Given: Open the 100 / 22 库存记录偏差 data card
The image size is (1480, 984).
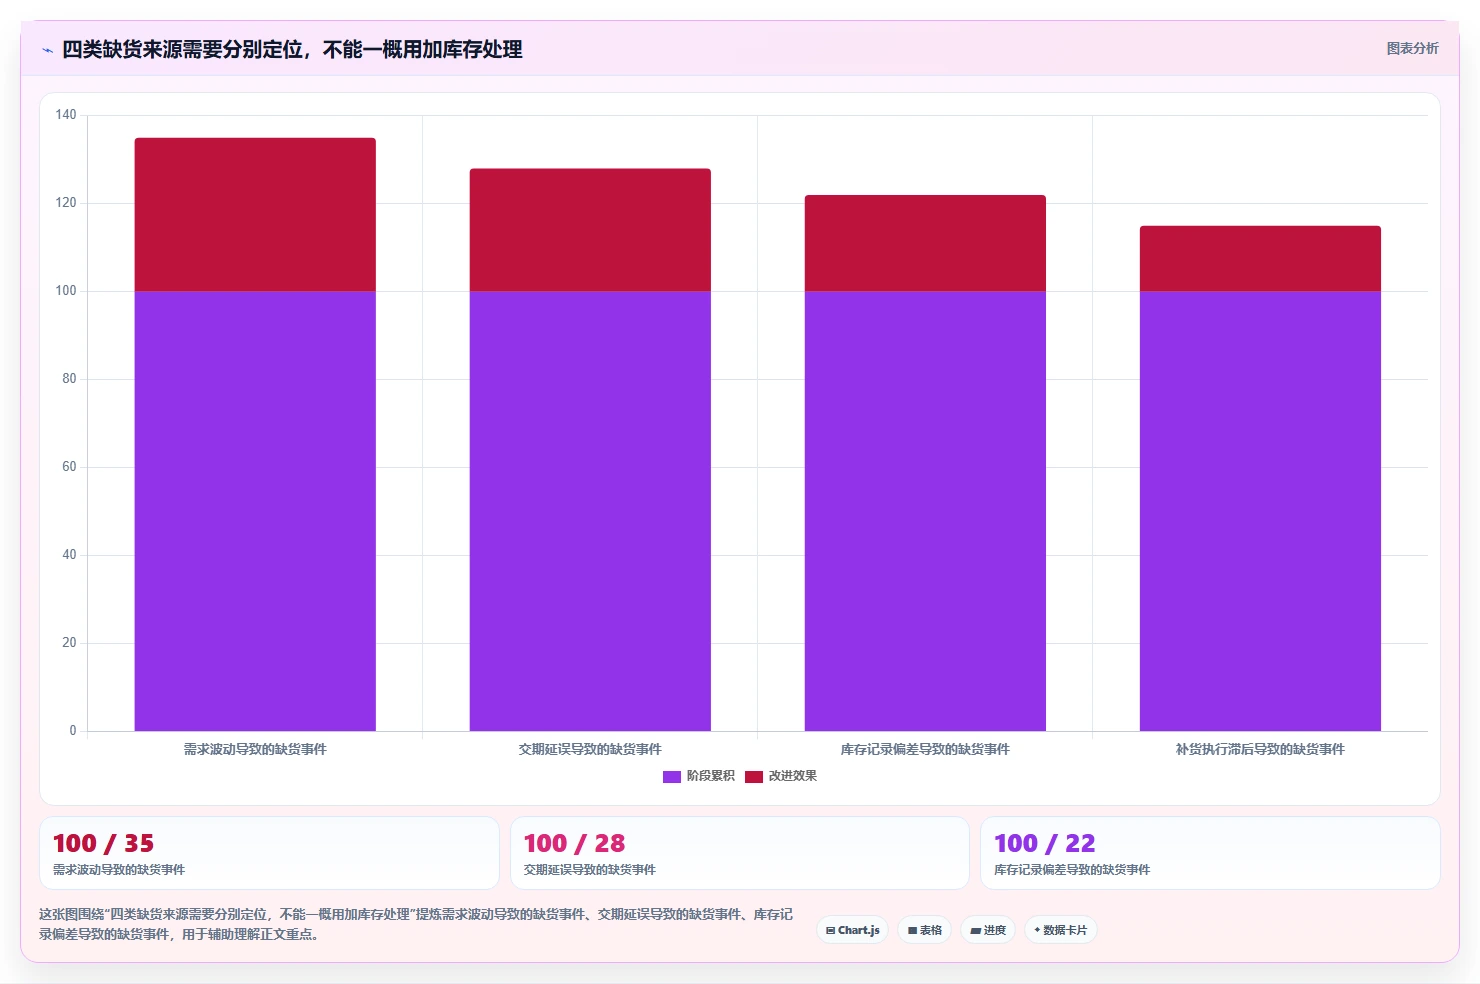Looking at the screenshot, I should coord(1210,853).
